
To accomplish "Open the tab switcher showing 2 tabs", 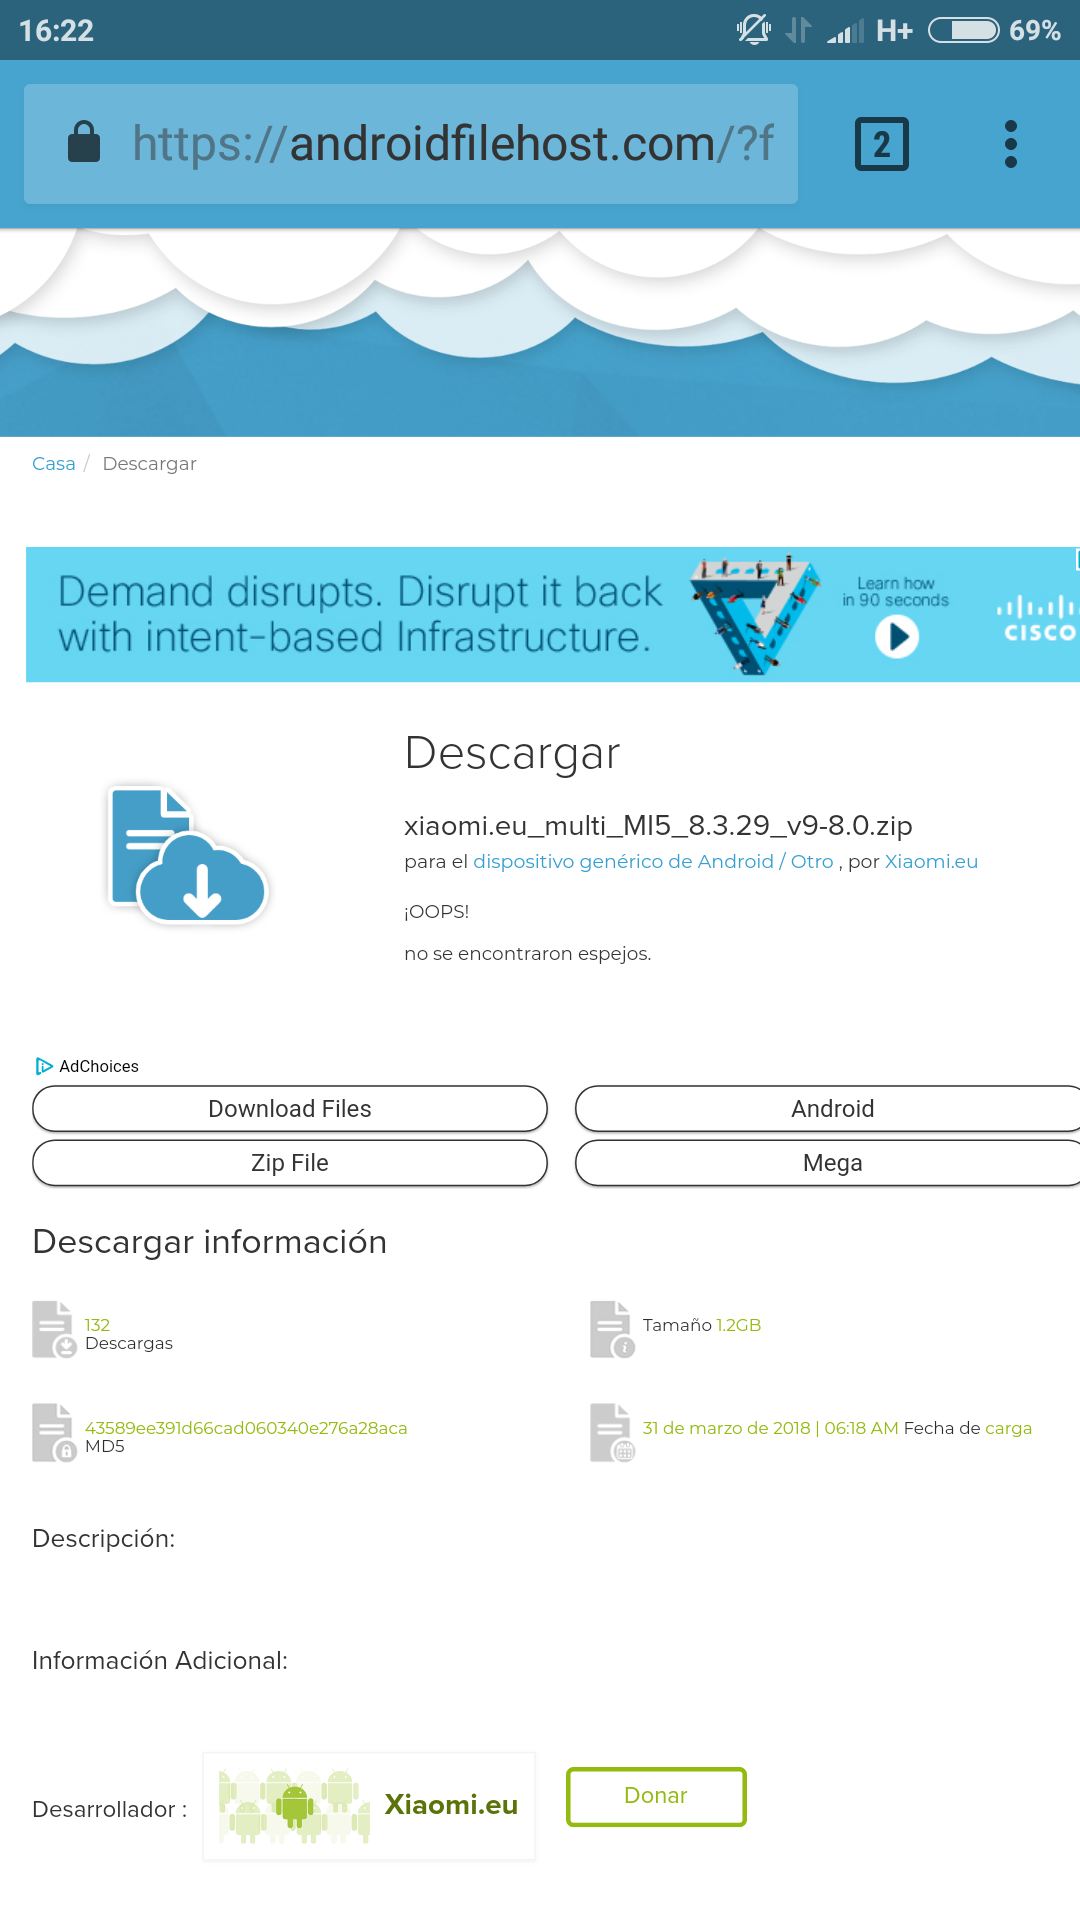I will 882,144.
